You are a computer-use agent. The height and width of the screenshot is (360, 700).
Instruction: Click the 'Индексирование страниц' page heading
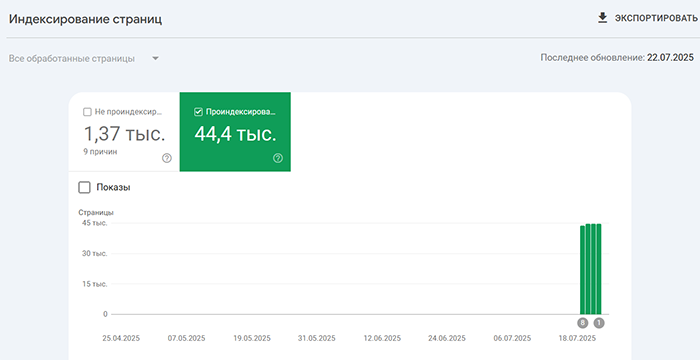coord(85,20)
